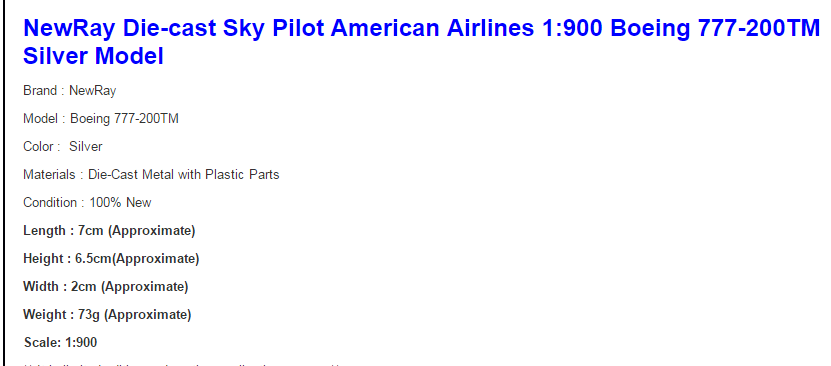Image resolution: width=831 pixels, height=366 pixels.
Task: Click 'American Airlines' in the title
Action: 432,28
